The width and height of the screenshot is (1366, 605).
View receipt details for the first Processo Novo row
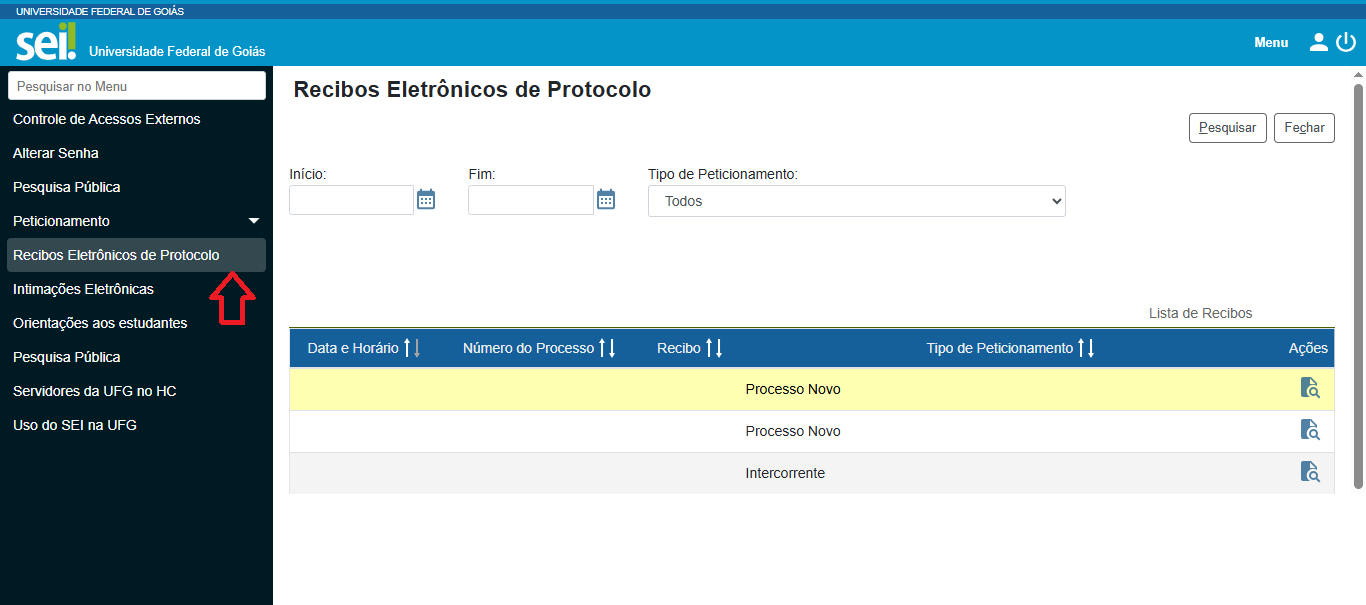pyautogui.click(x=1310, y=388)
